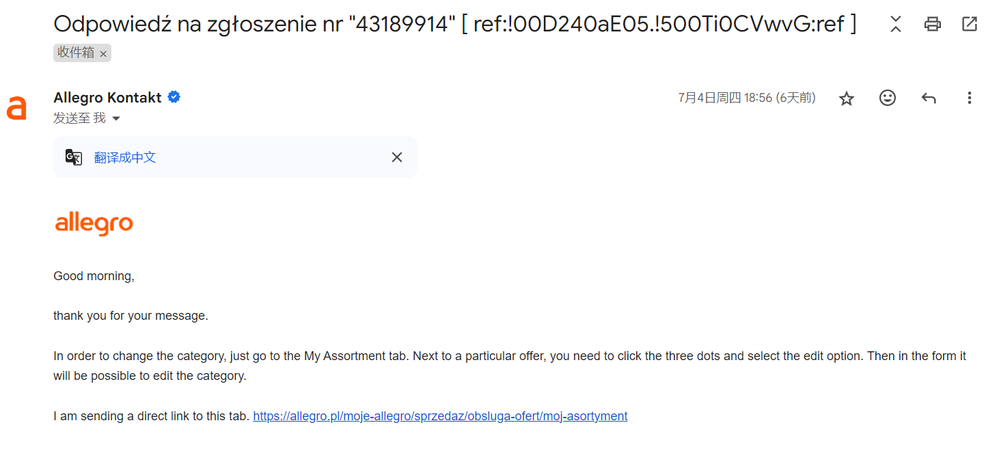999x451 pixels.
Task: Collapse all messages in the conversation
Action: [895, 25]
